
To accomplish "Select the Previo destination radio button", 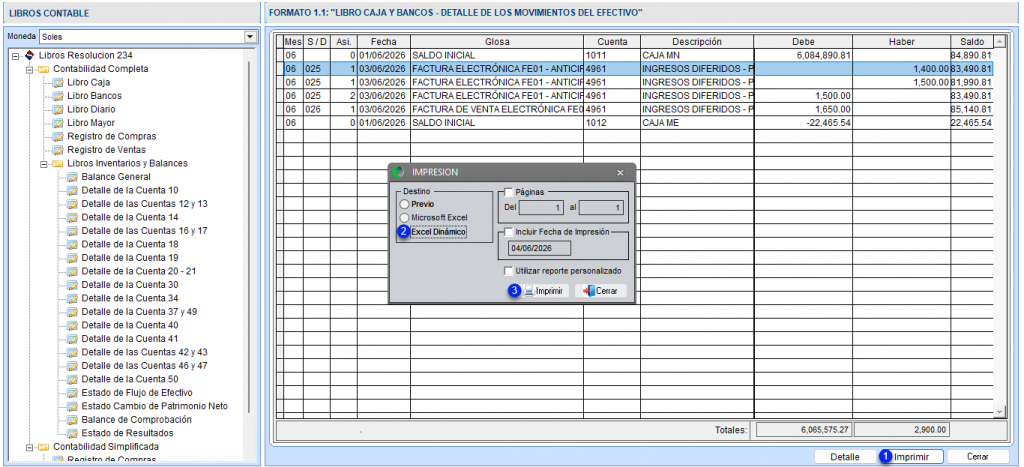I will [405, 204].
